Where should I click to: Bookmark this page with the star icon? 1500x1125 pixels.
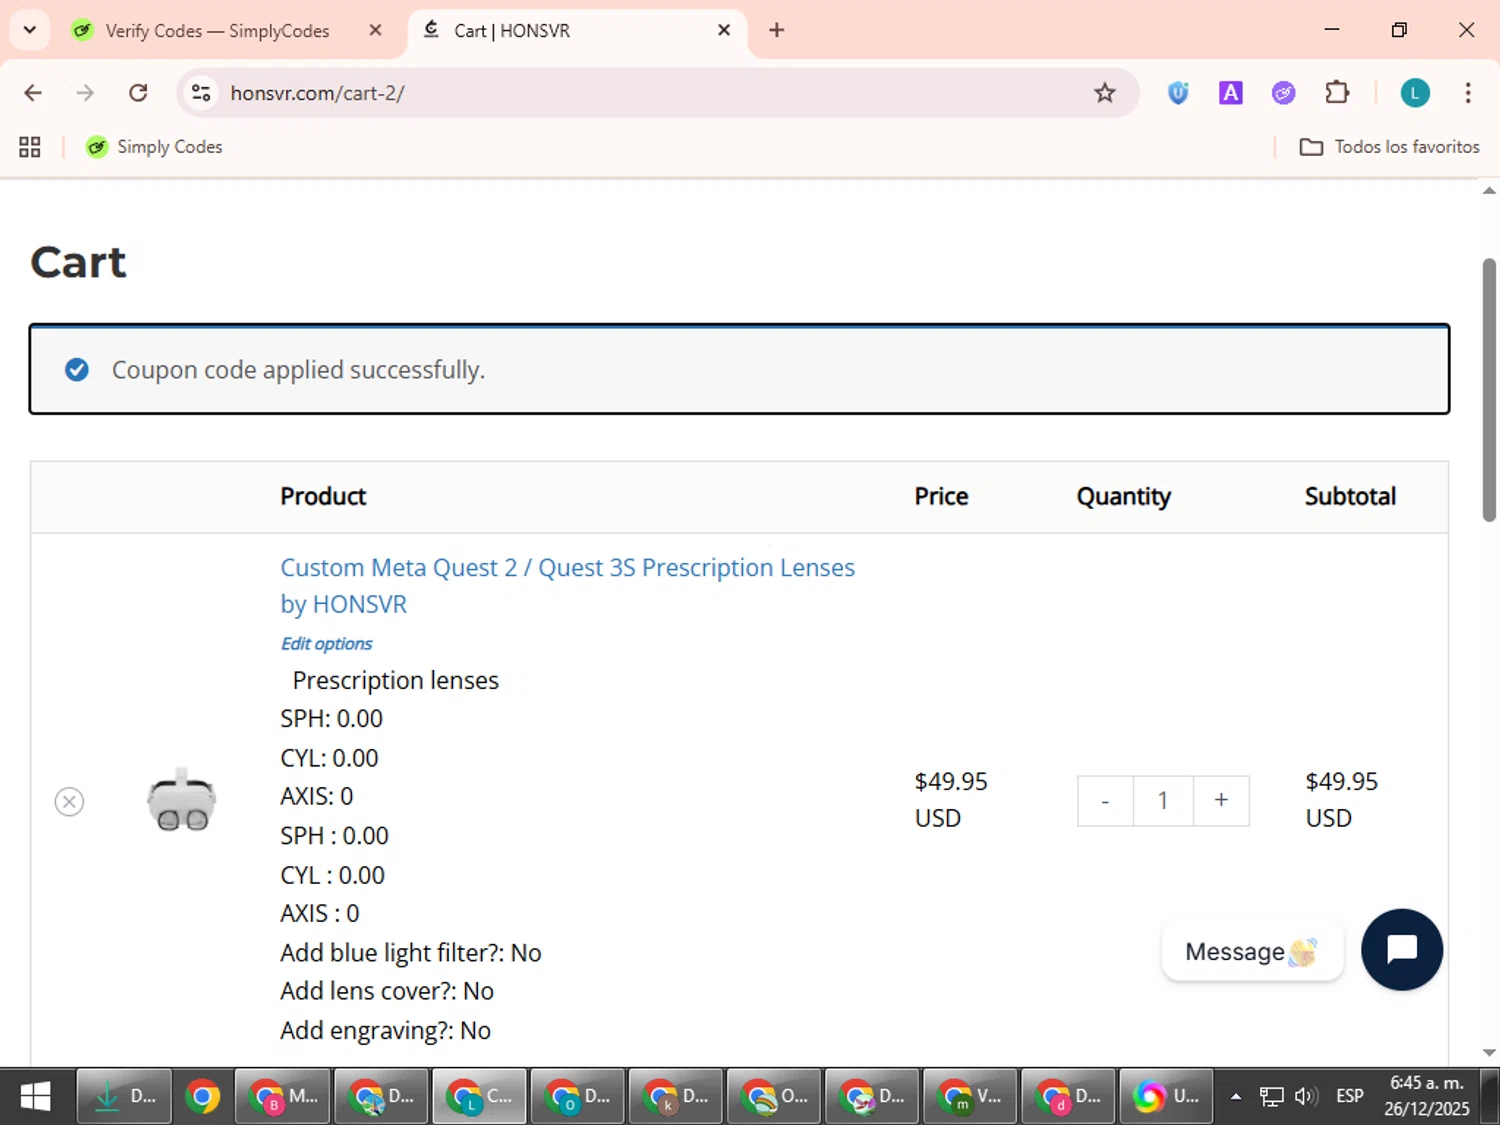pyautogui.click(x=1104, y=93)
